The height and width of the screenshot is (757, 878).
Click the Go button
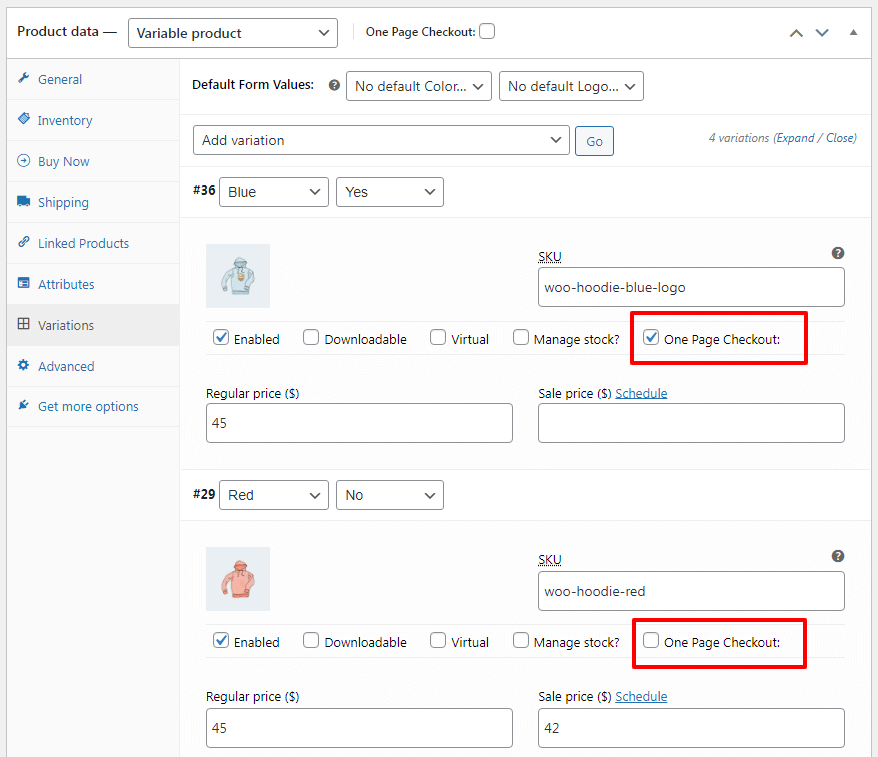(x=594, y=141)
